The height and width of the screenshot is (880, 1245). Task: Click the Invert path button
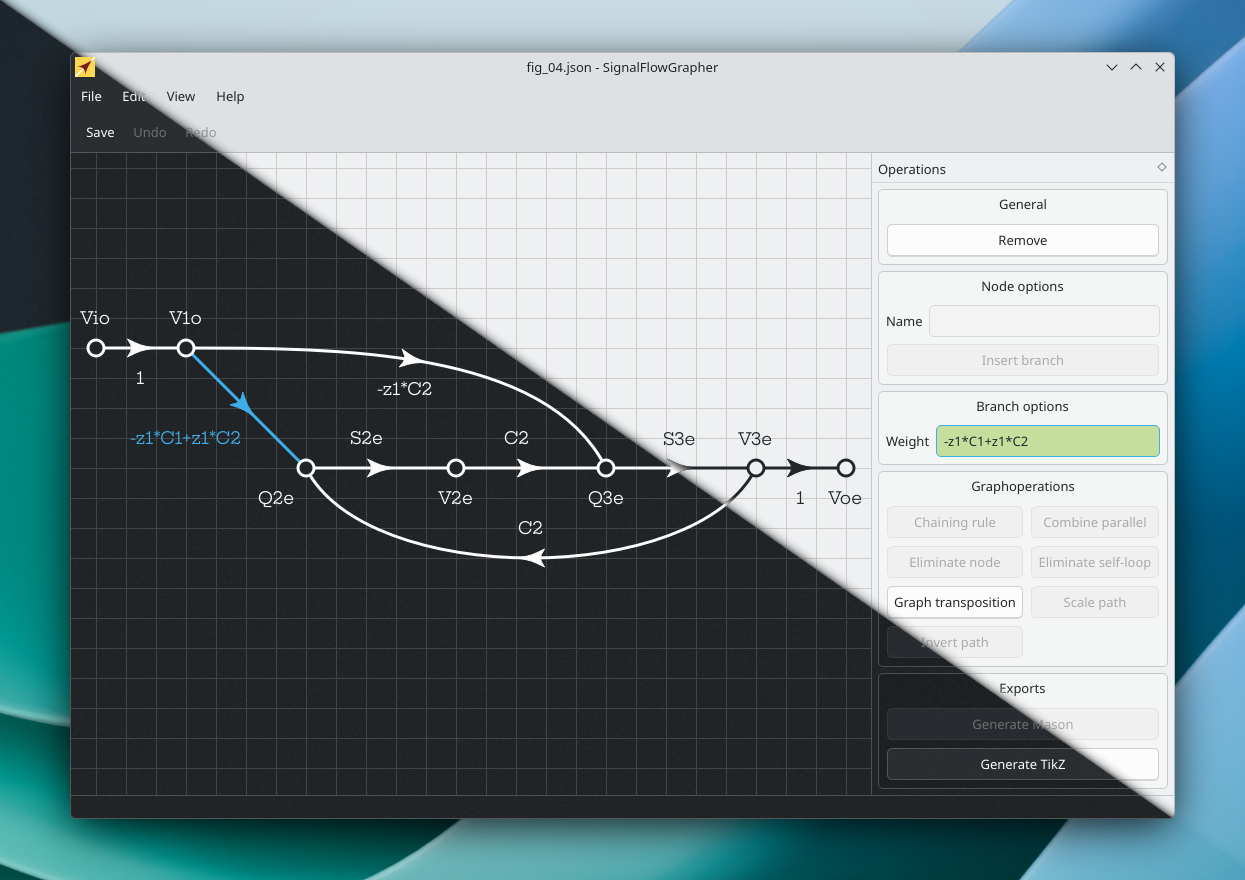pyautogui.click(x=955, y=642)
